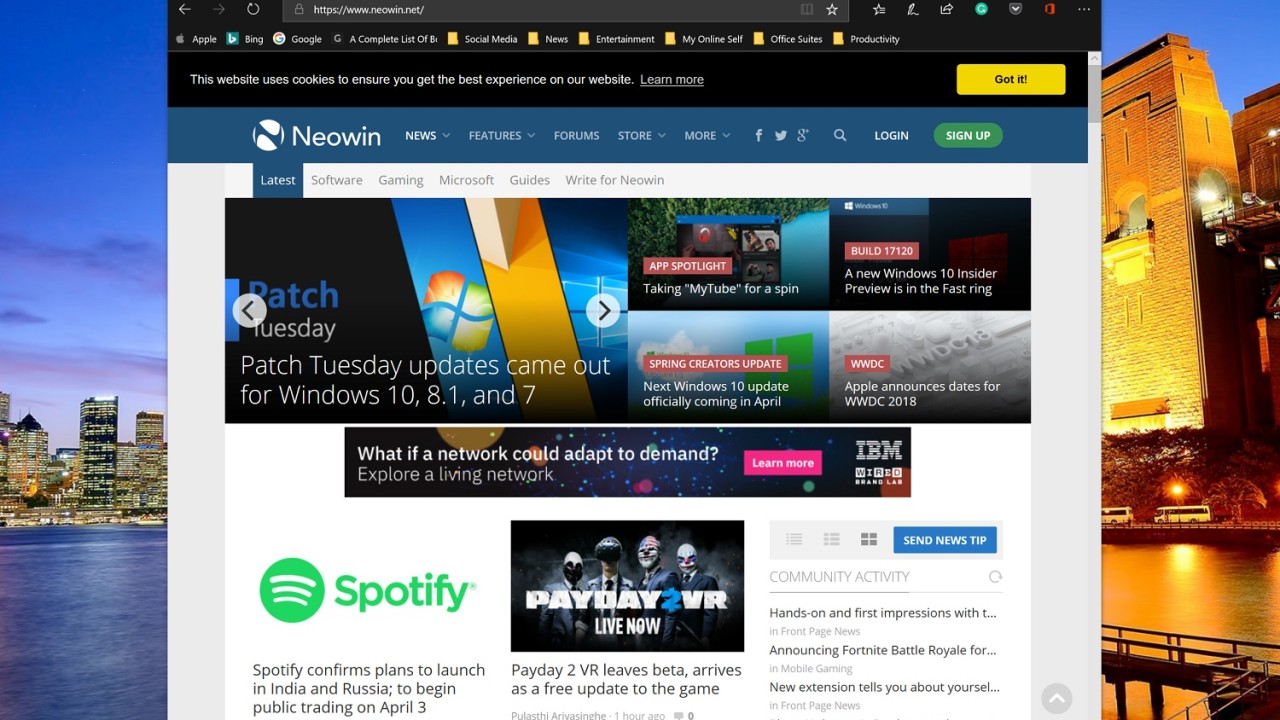Viewport: 1280px width, 720px height.
Task: Open the A Complete List Of bookmark
Action: click(x=385, y=39)
